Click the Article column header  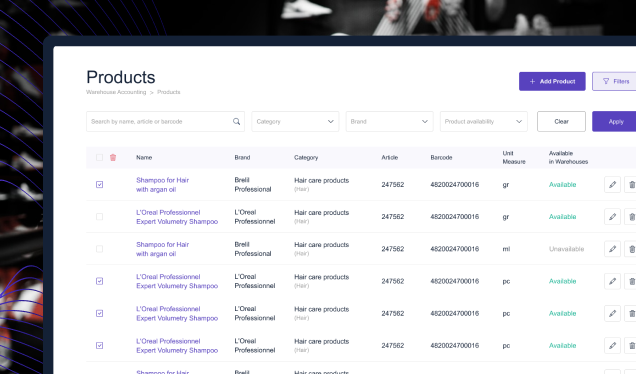pos(389,157)
